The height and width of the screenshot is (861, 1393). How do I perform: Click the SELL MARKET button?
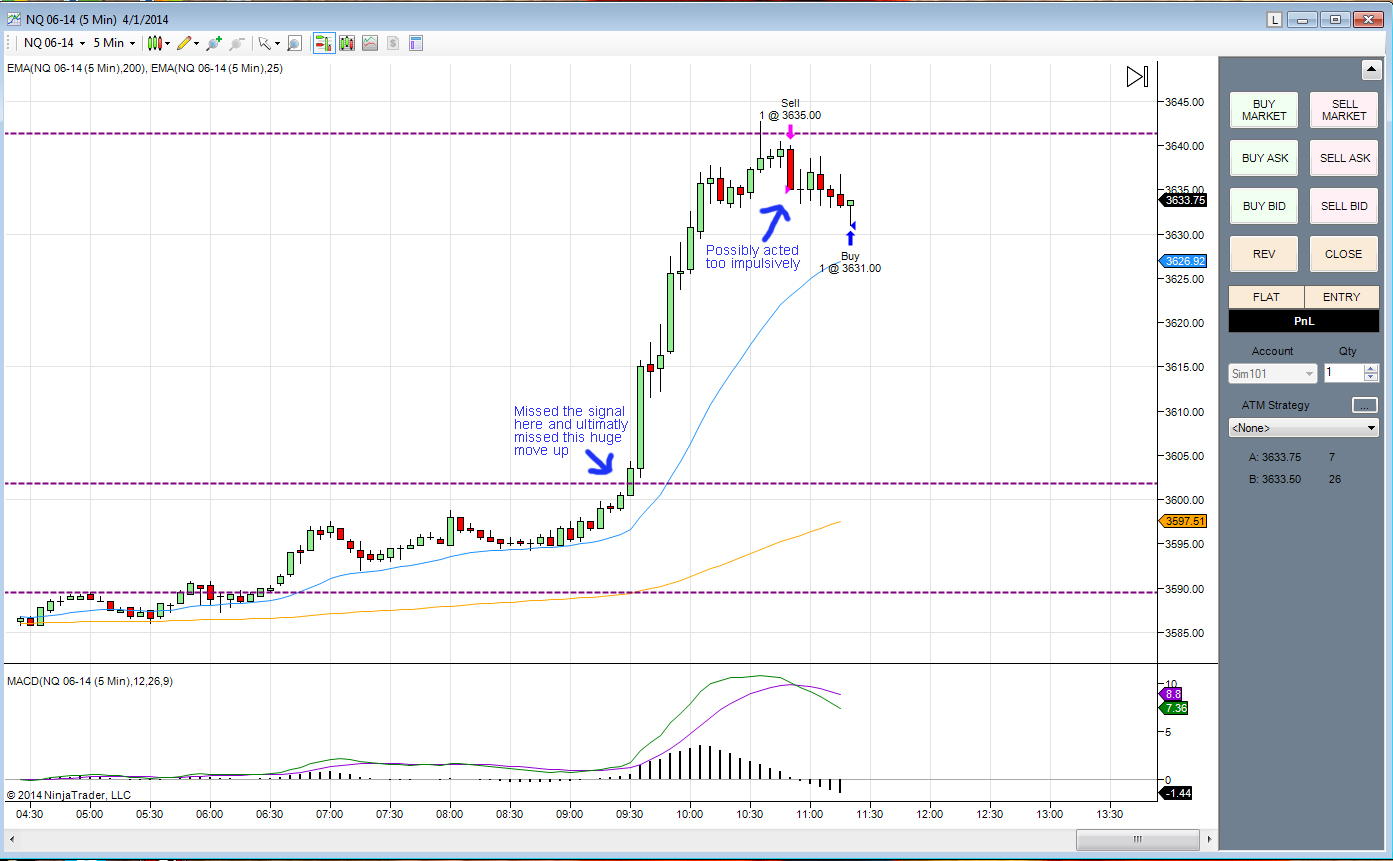(1344, 110)
